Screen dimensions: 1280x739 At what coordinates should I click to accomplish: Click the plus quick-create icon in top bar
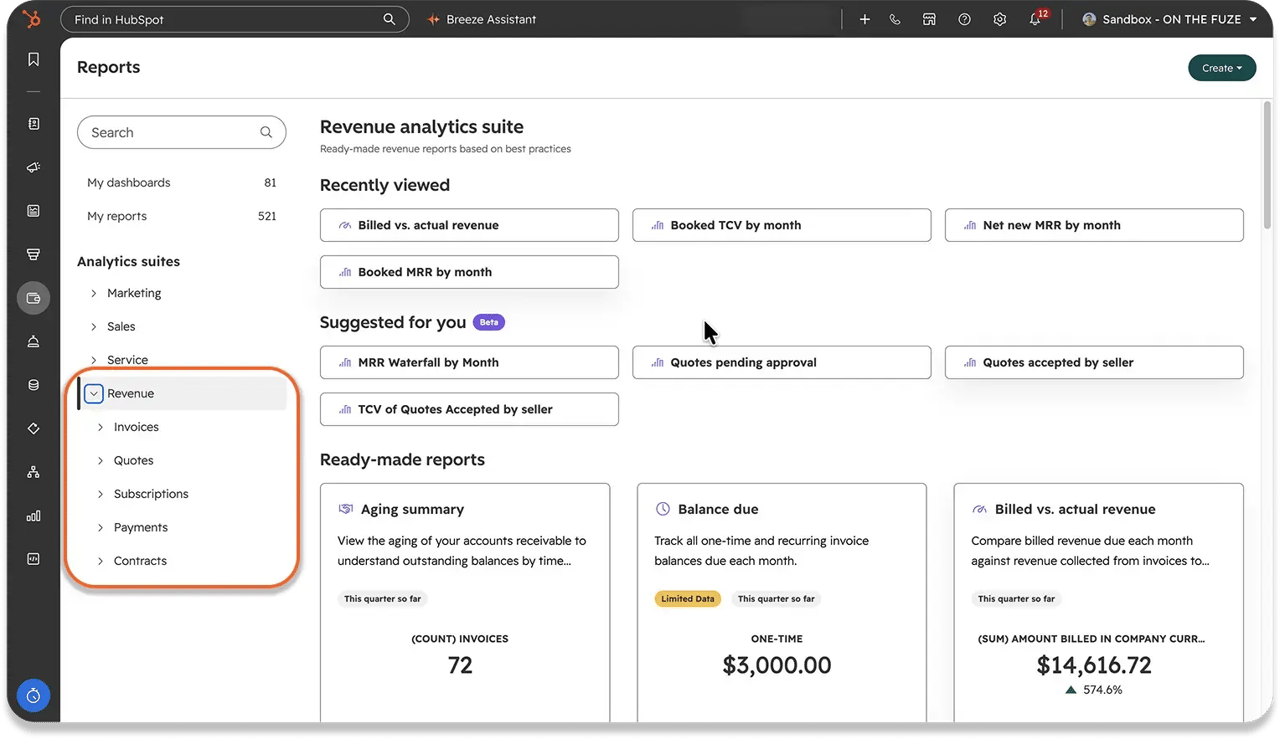(x=865, y=19)
